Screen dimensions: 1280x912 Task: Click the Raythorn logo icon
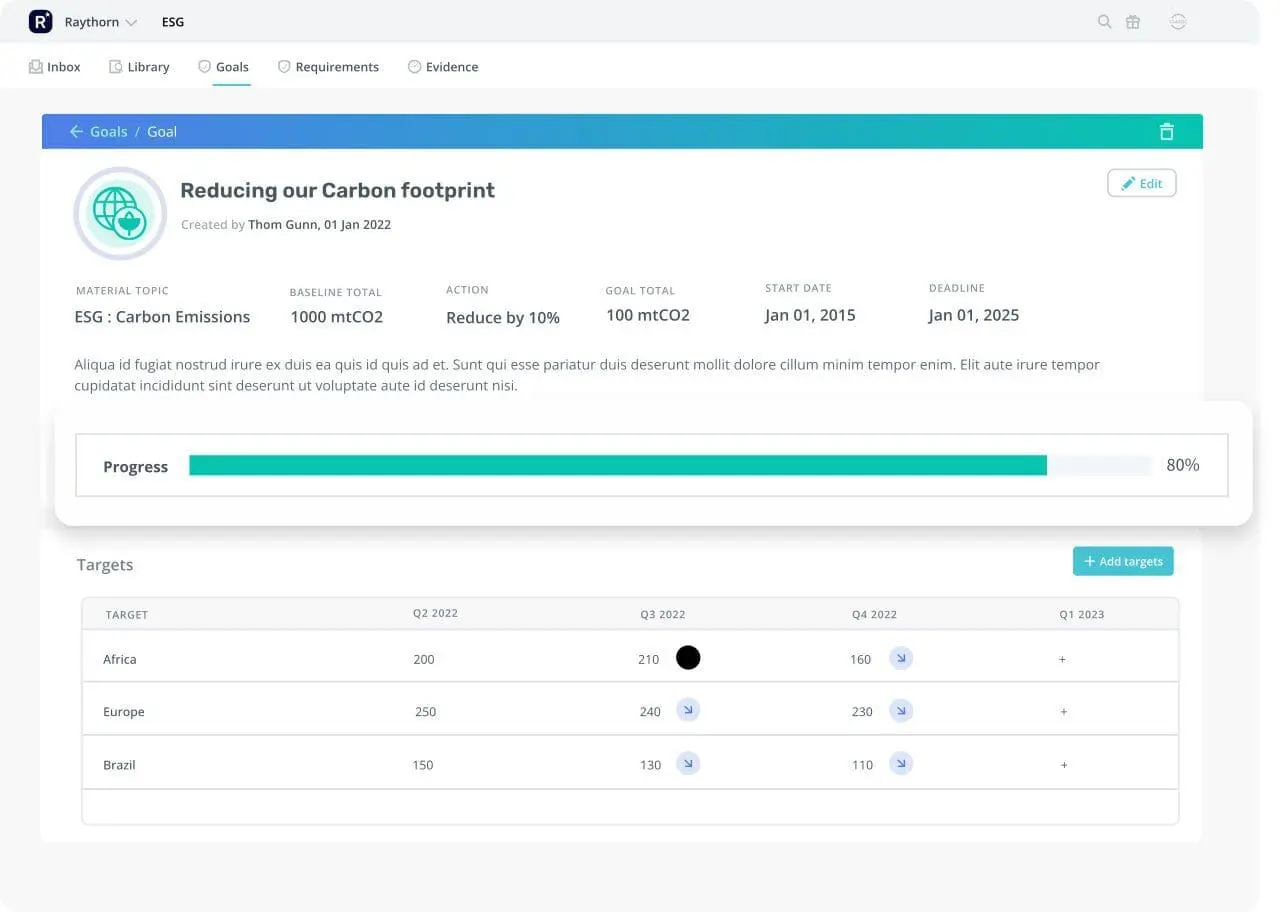coord(40,21)
